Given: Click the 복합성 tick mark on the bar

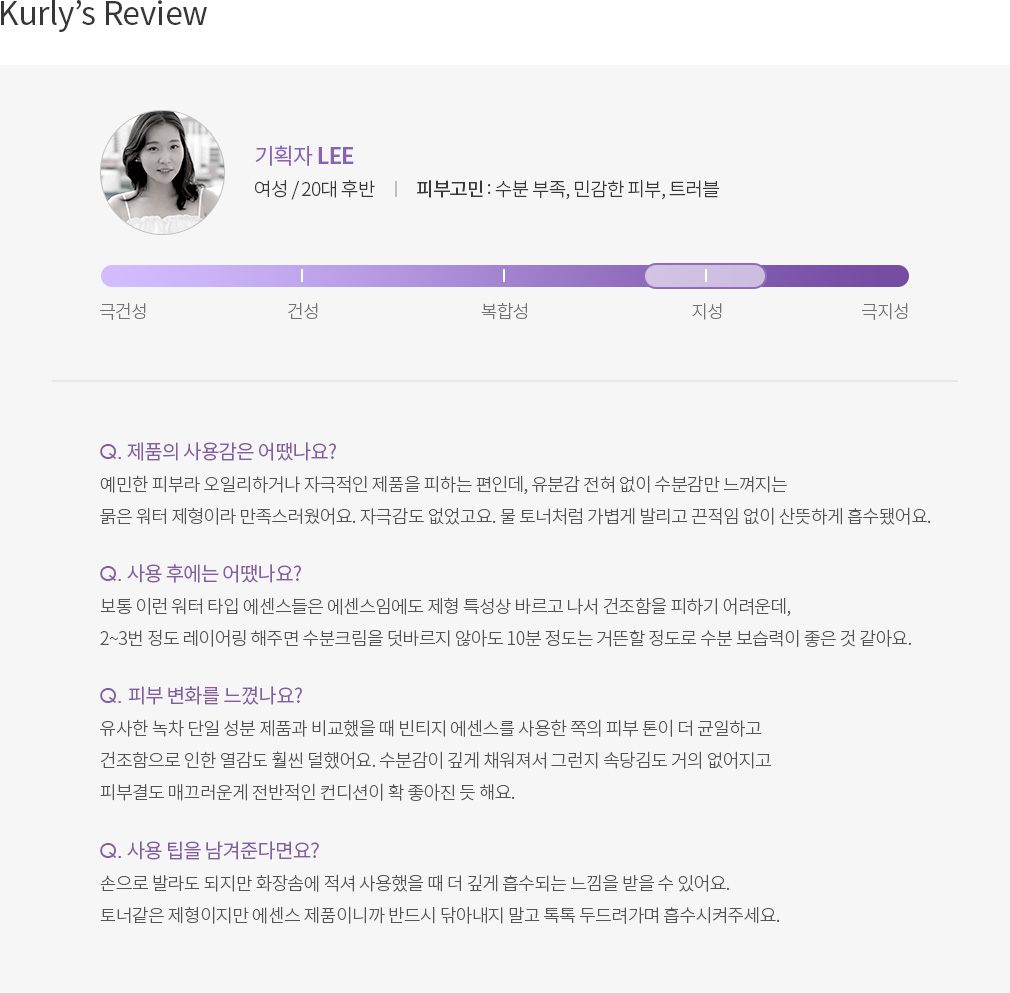Looking at the screenshot, I should coord(504,276).
